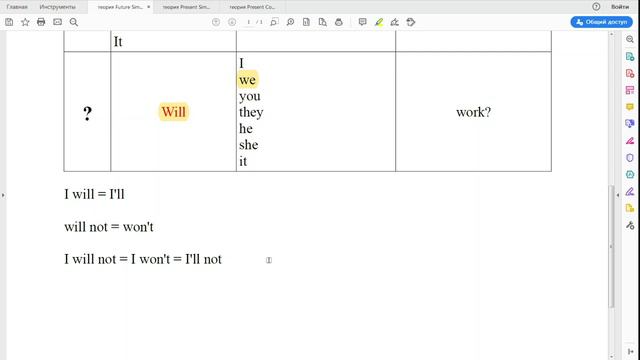Click the line will not = won't

(109, 227)
